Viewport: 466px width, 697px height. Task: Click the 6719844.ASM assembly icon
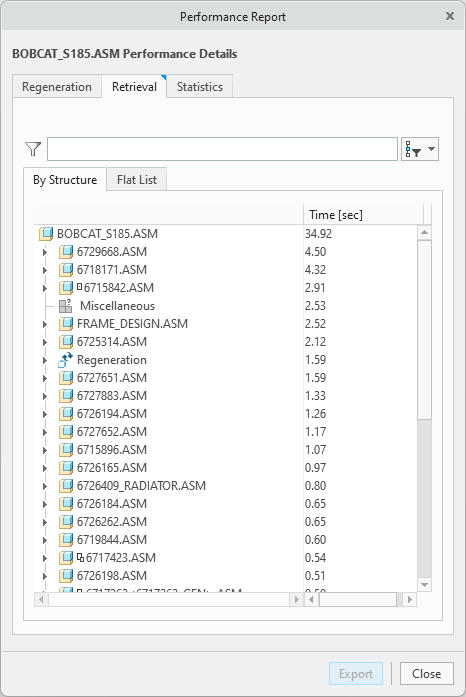[x=66, y=540]
